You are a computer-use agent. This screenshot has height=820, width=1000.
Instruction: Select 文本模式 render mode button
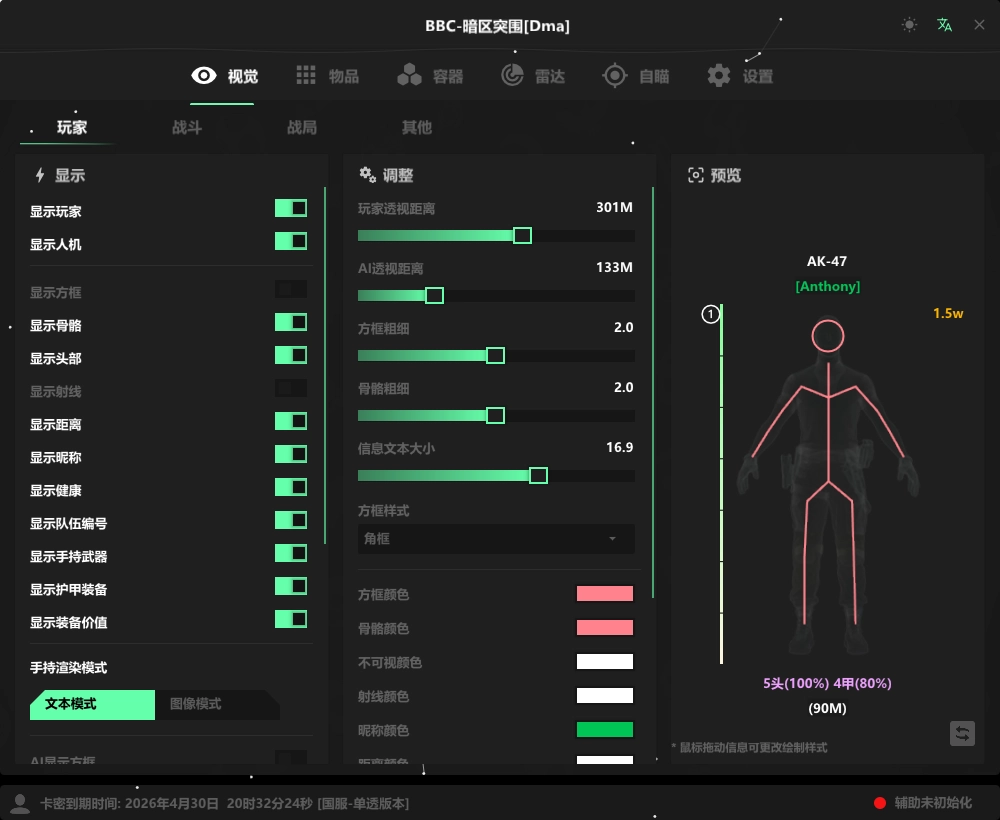[92, 704]
